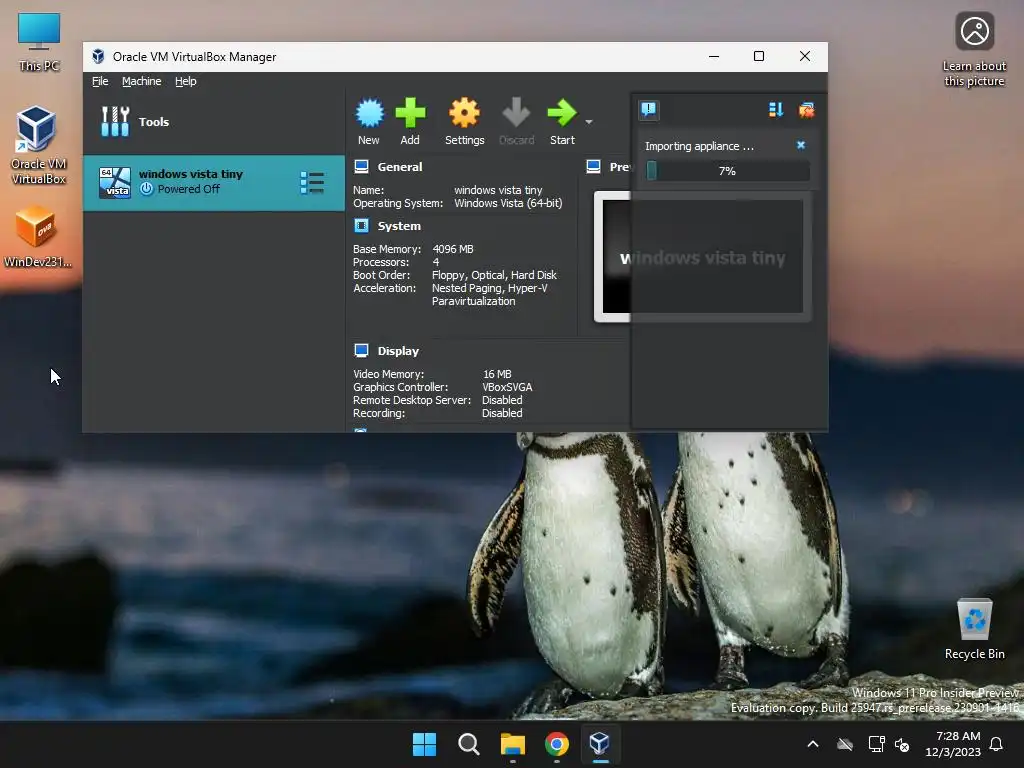1024x768 pixels.
Task: Click the keep finished progresses icon
Action: point(776,110)
